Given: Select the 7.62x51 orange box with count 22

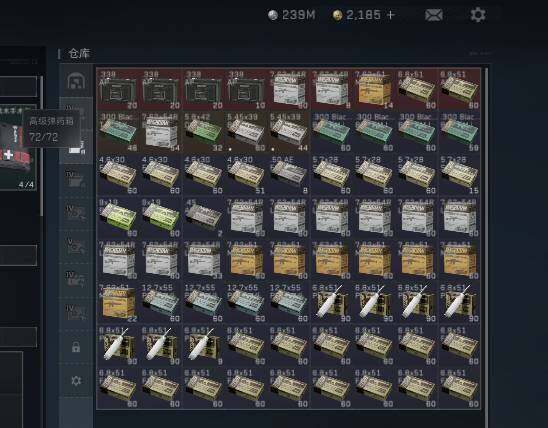Looking at the screenshot, I should click(x=118, y=303).
